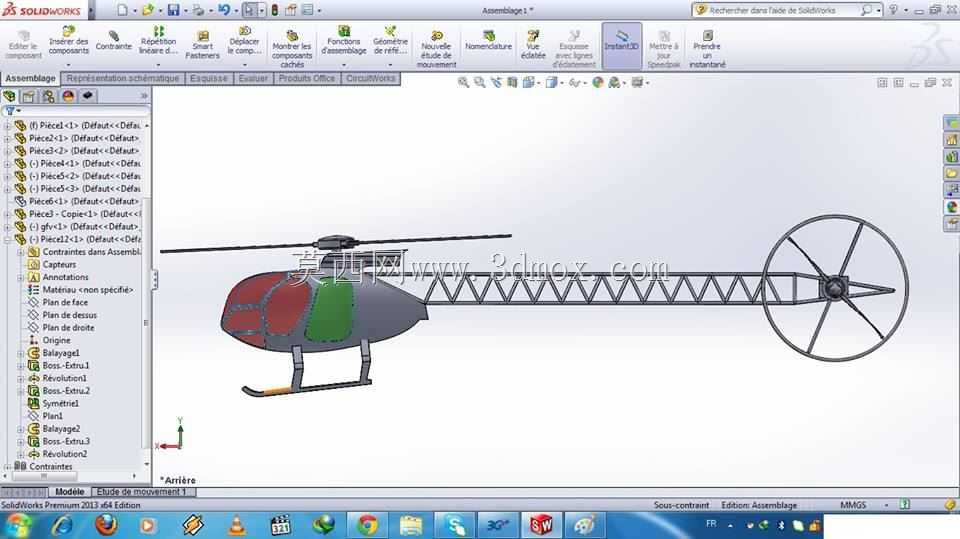960x539 pixels.
Task: Start a Nouvelle étude de mouvement
Action: 436,49
